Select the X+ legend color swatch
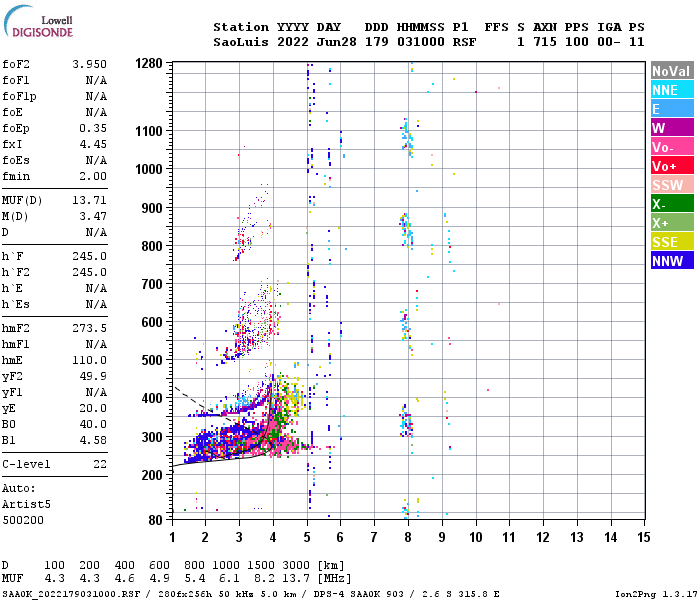700x600 pixels. pyautogui.click(x=672, y=223)
